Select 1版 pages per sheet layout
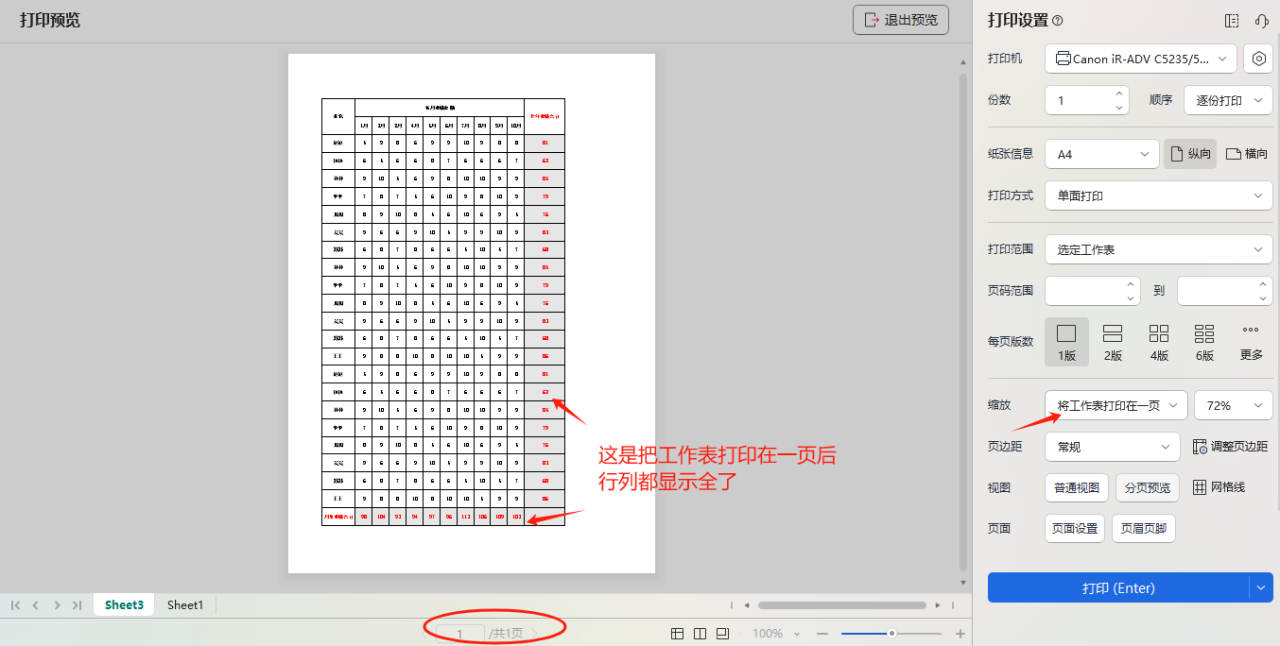Image resolution: width=1280 pixels, height=646 pixels. (x=1066, y=341)
